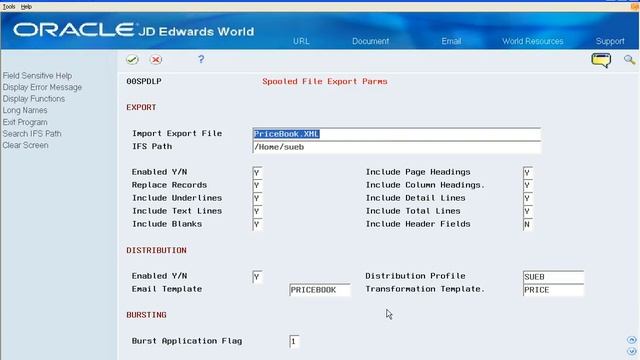Click the BURSTING section heading
The width and height of the screenshot is (640, 360).
pos(146,315)
